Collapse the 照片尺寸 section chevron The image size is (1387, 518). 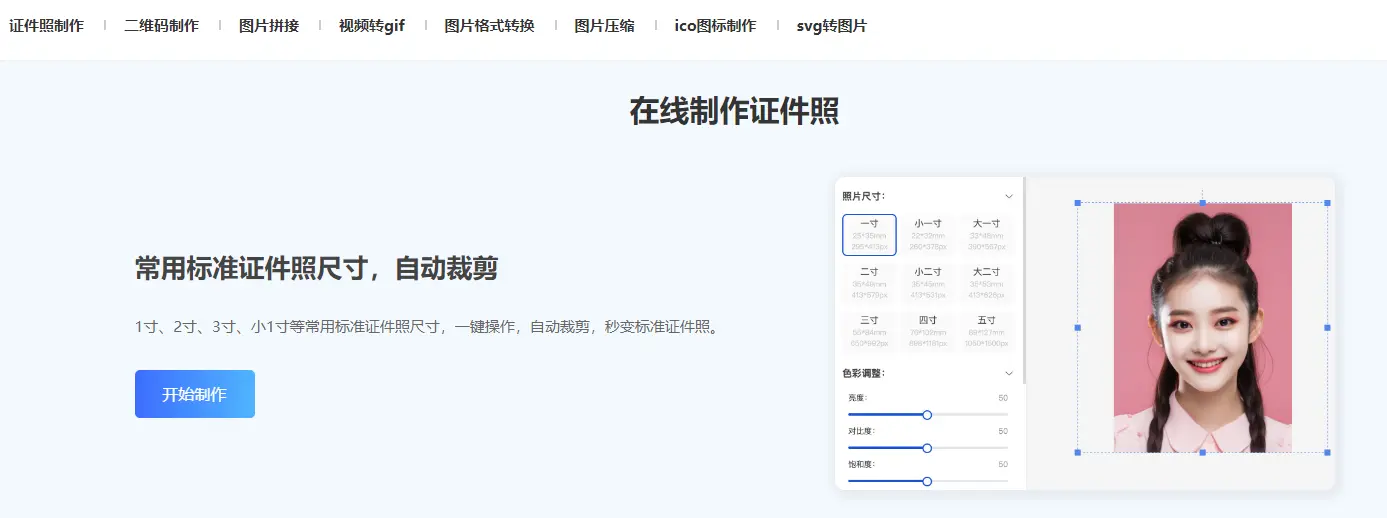coord(1008,196)
